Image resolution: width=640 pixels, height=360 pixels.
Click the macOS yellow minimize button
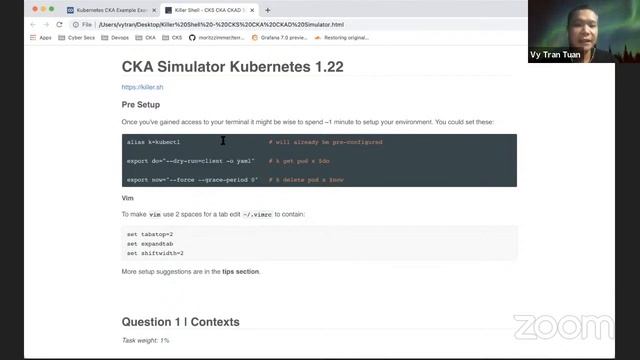coord(43,9)
